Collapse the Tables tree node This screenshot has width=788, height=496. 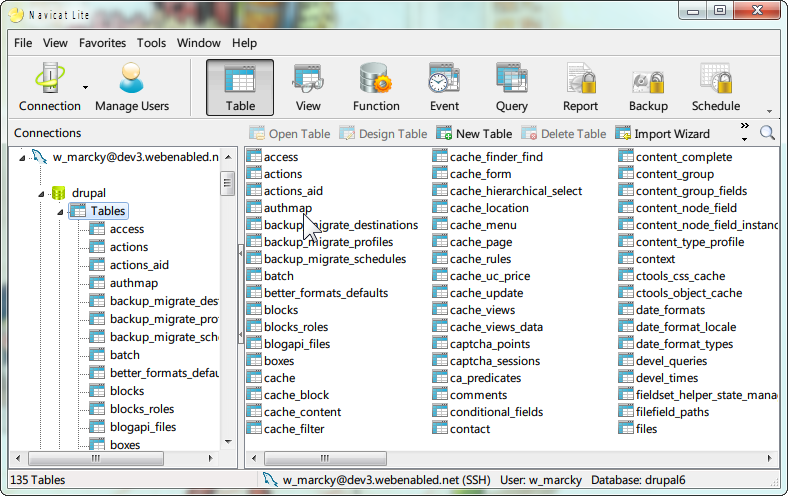pyautogui.click(x=60, y=212)
